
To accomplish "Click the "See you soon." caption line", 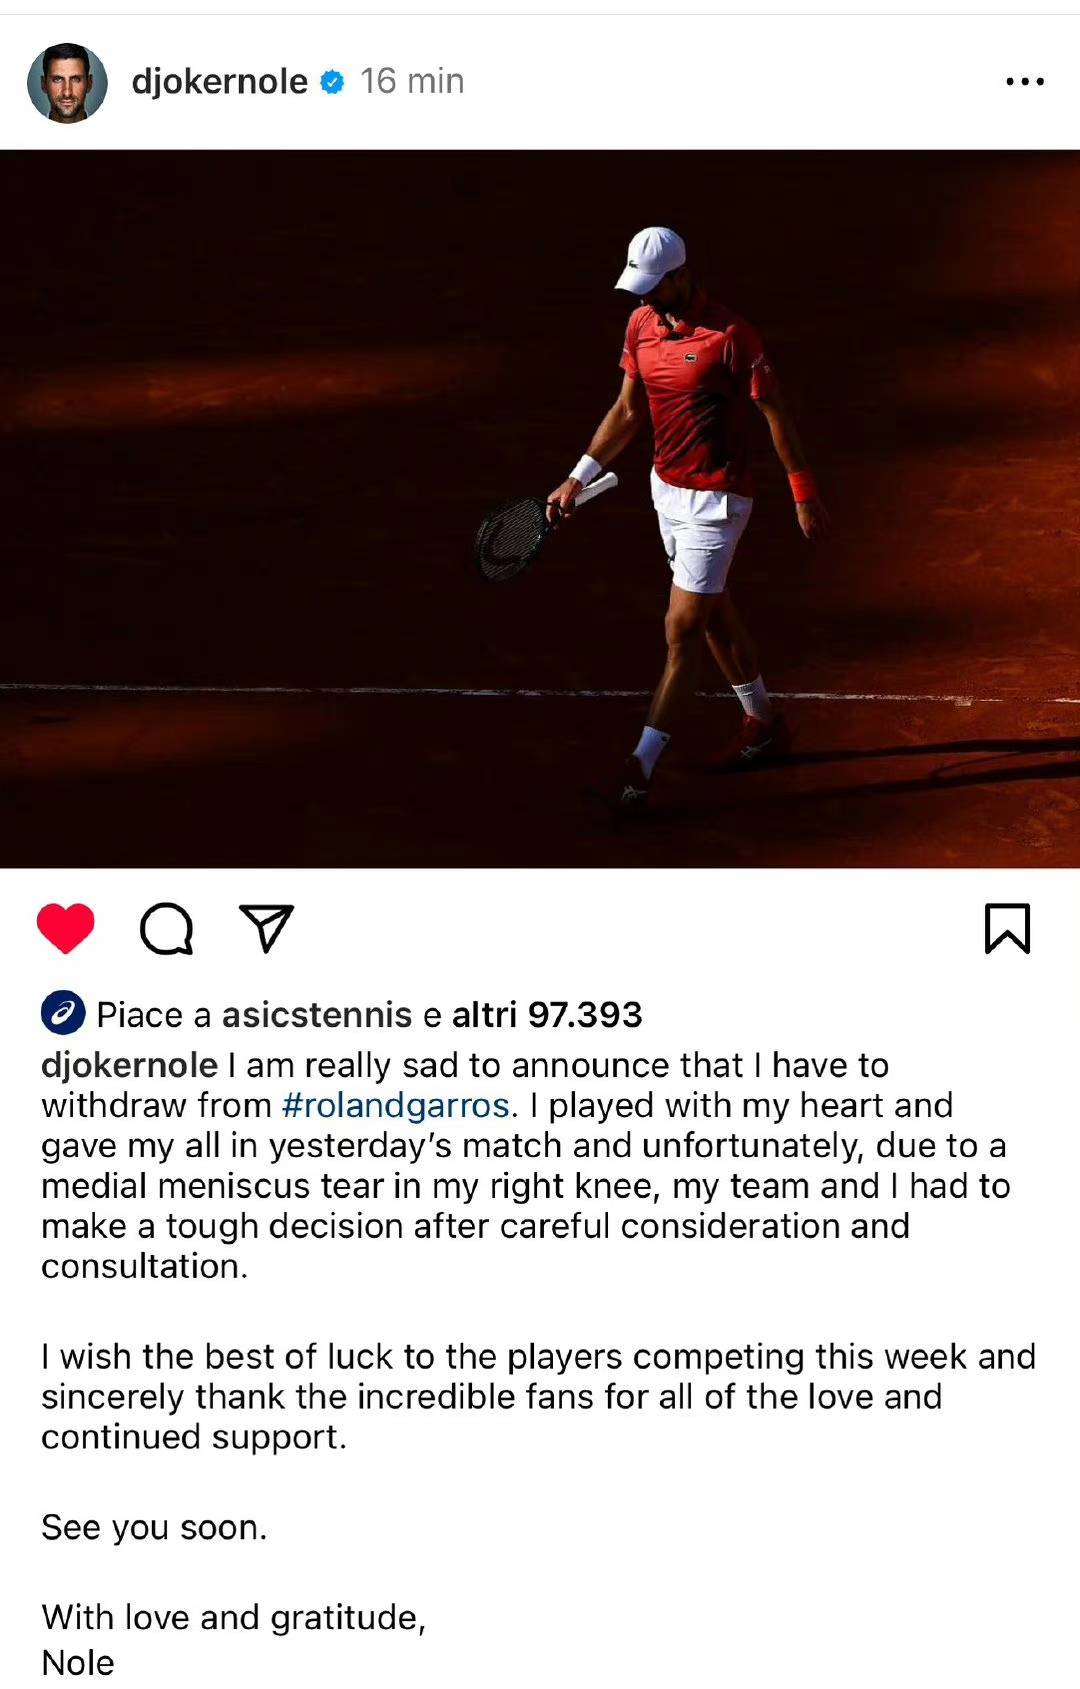I will pos(154,1527).
